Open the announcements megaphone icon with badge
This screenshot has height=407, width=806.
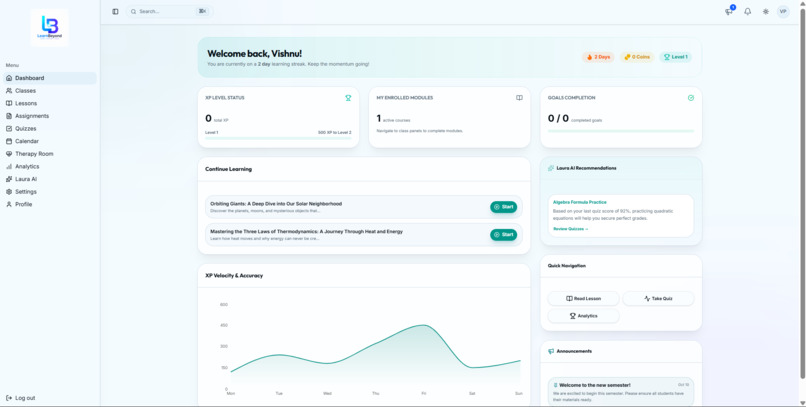pos(729,11)
